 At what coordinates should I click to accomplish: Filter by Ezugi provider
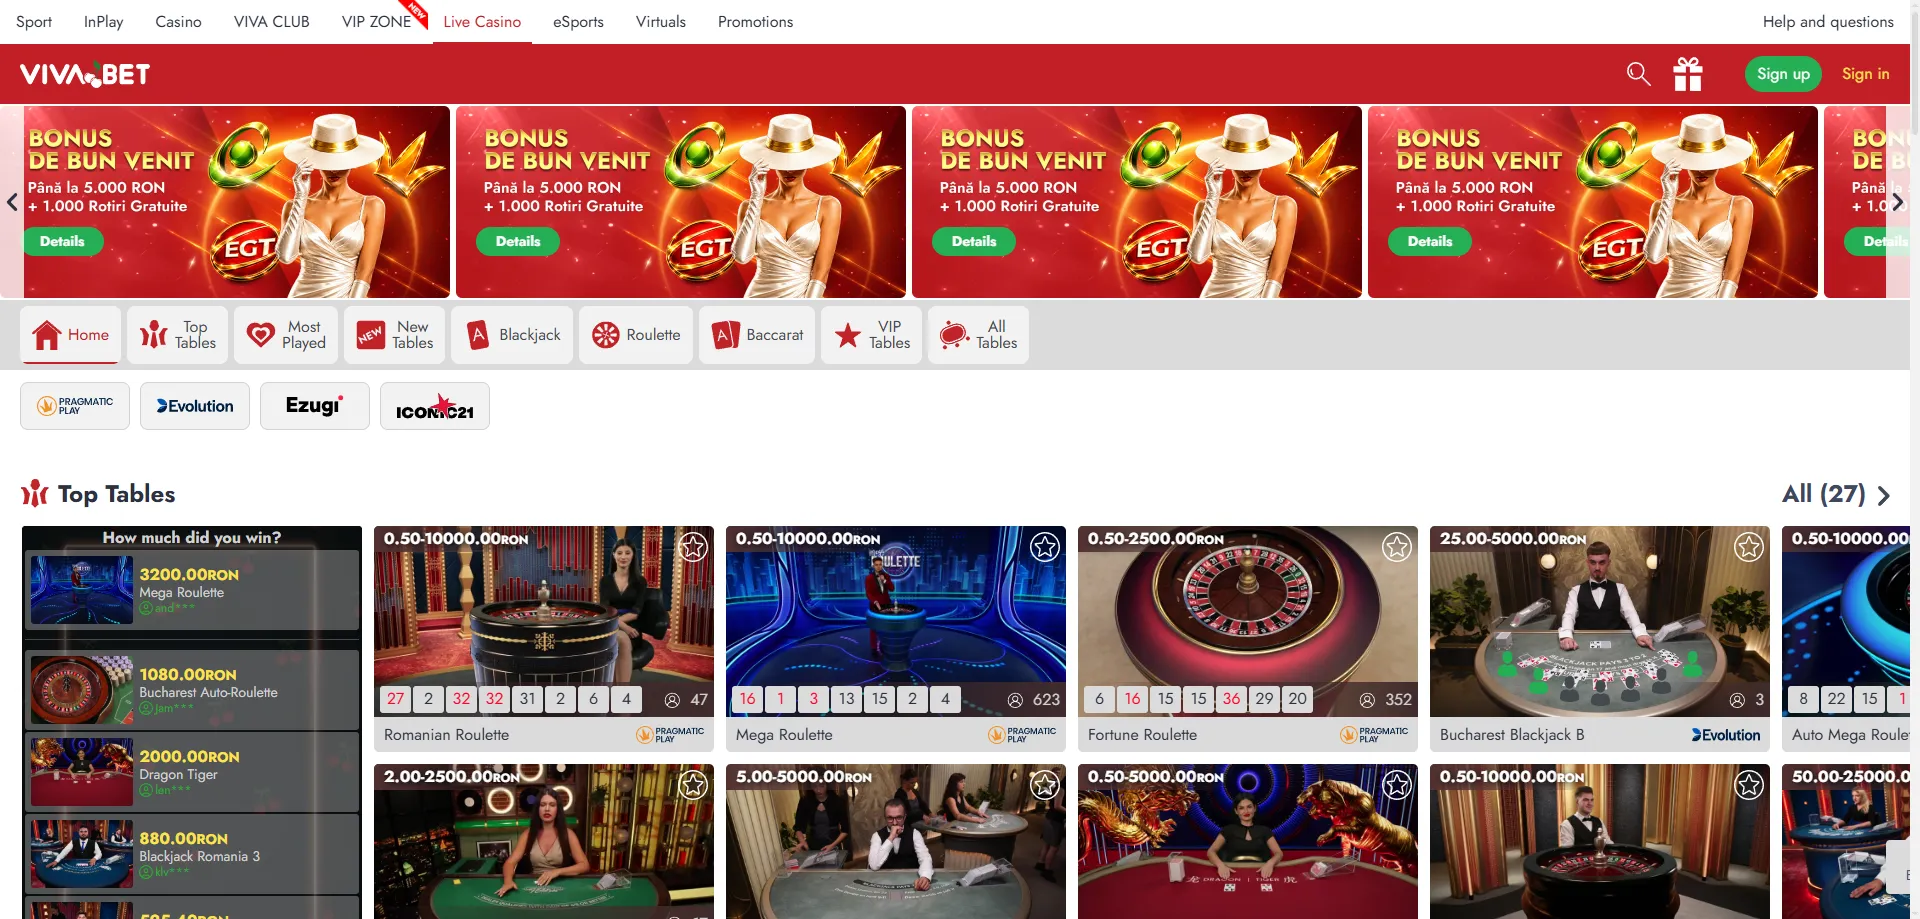coord(315,406)
